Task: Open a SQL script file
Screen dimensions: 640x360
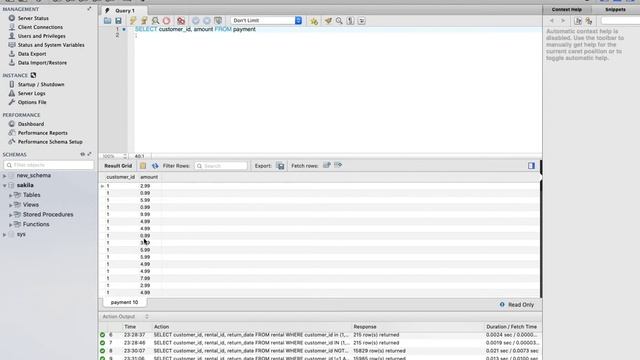Action: [x=107, y=20]
